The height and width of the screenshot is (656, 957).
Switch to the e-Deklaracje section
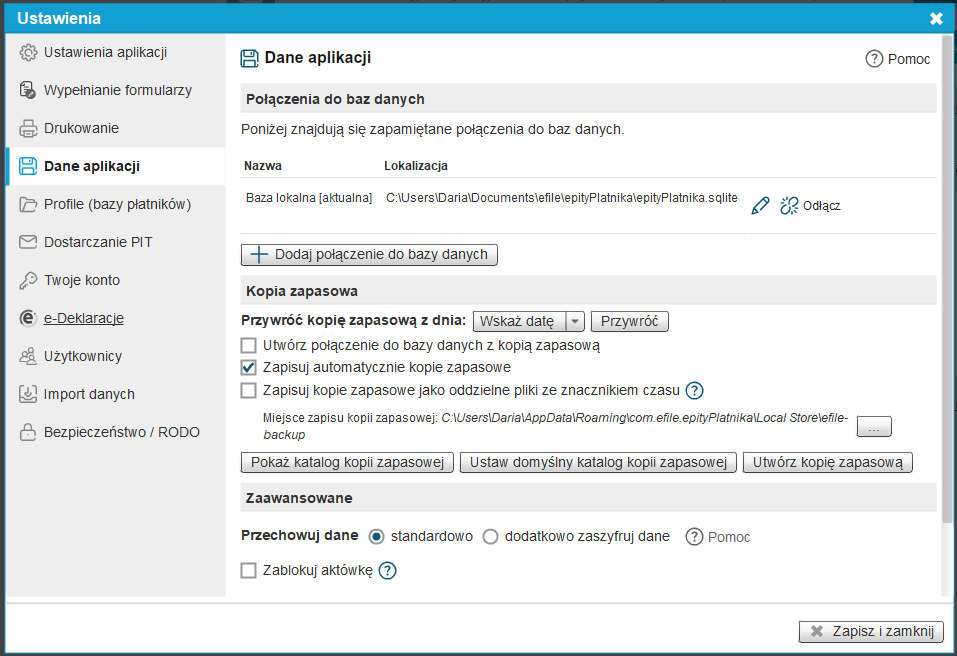click(84, 318)
